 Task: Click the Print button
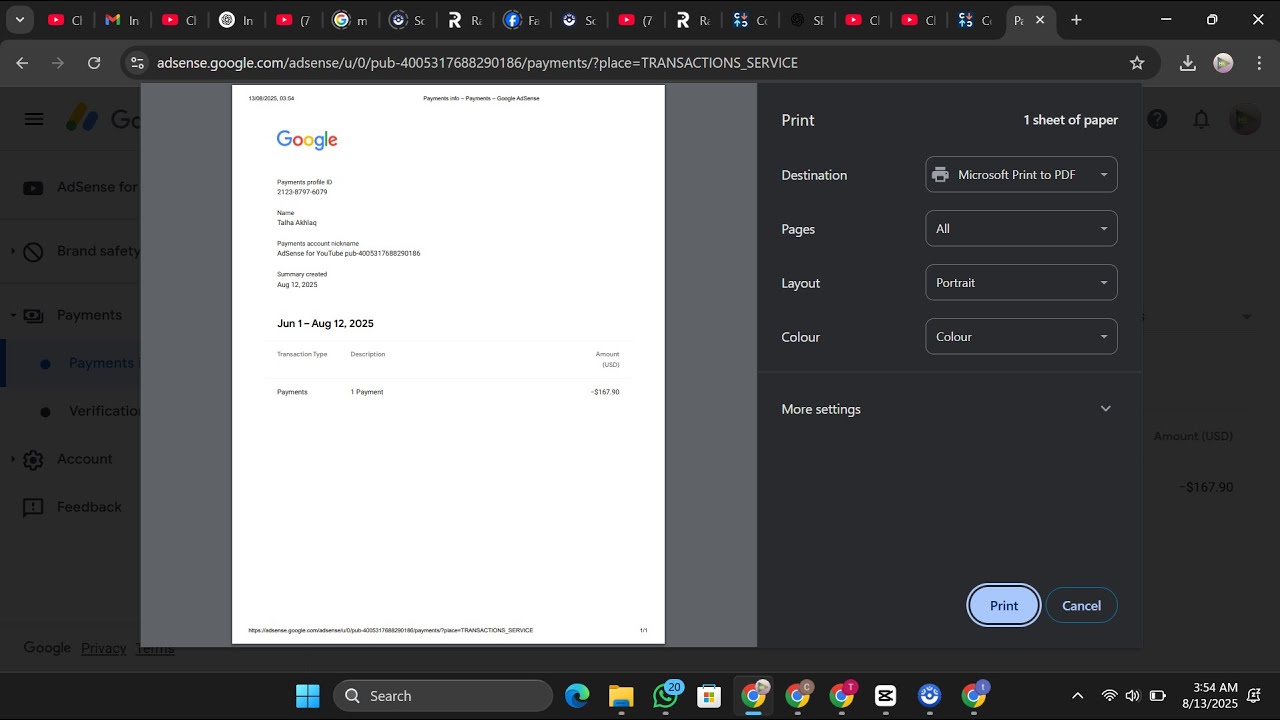click(1004, 606)
